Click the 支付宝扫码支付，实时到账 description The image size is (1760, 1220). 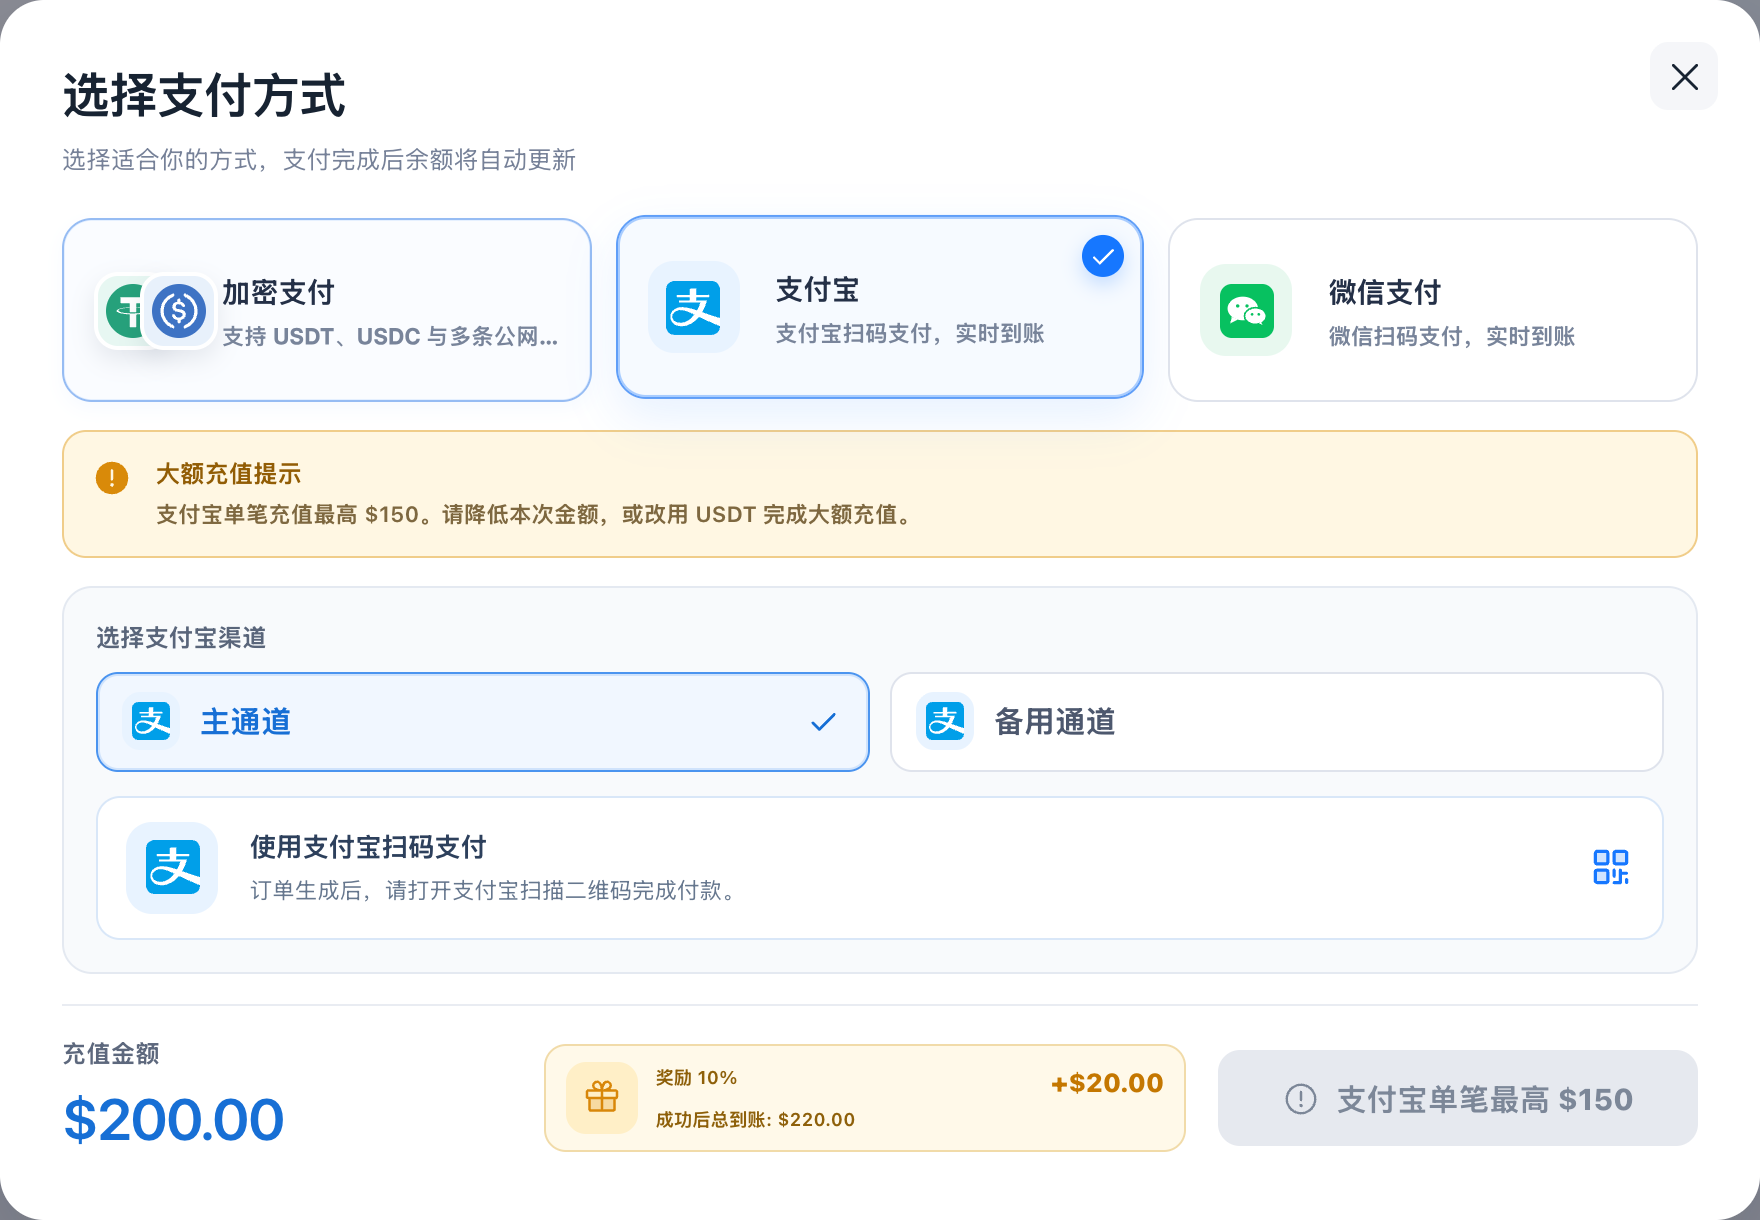[x=909, y=334]
